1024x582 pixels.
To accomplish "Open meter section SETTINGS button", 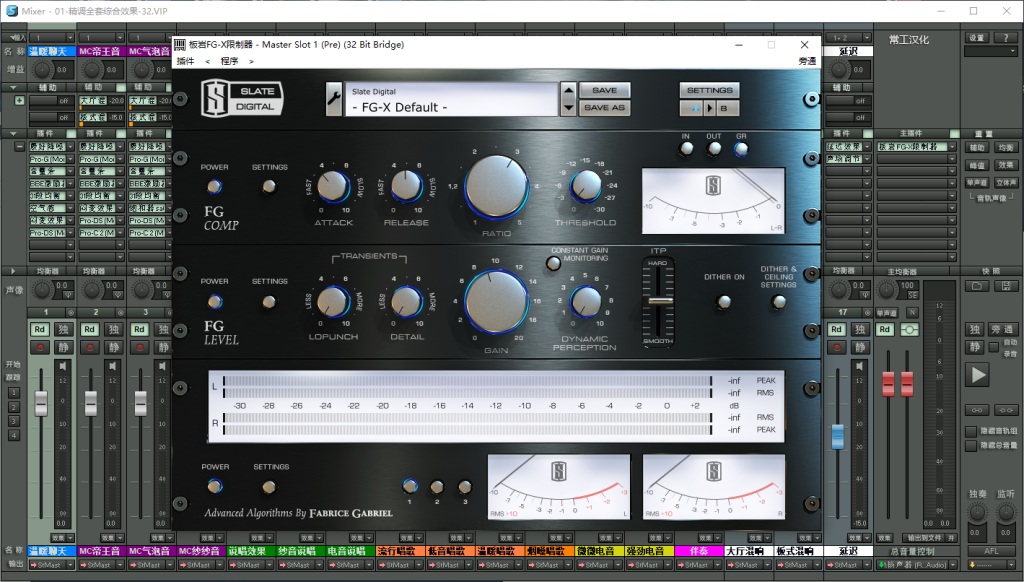I will (269, 487).
